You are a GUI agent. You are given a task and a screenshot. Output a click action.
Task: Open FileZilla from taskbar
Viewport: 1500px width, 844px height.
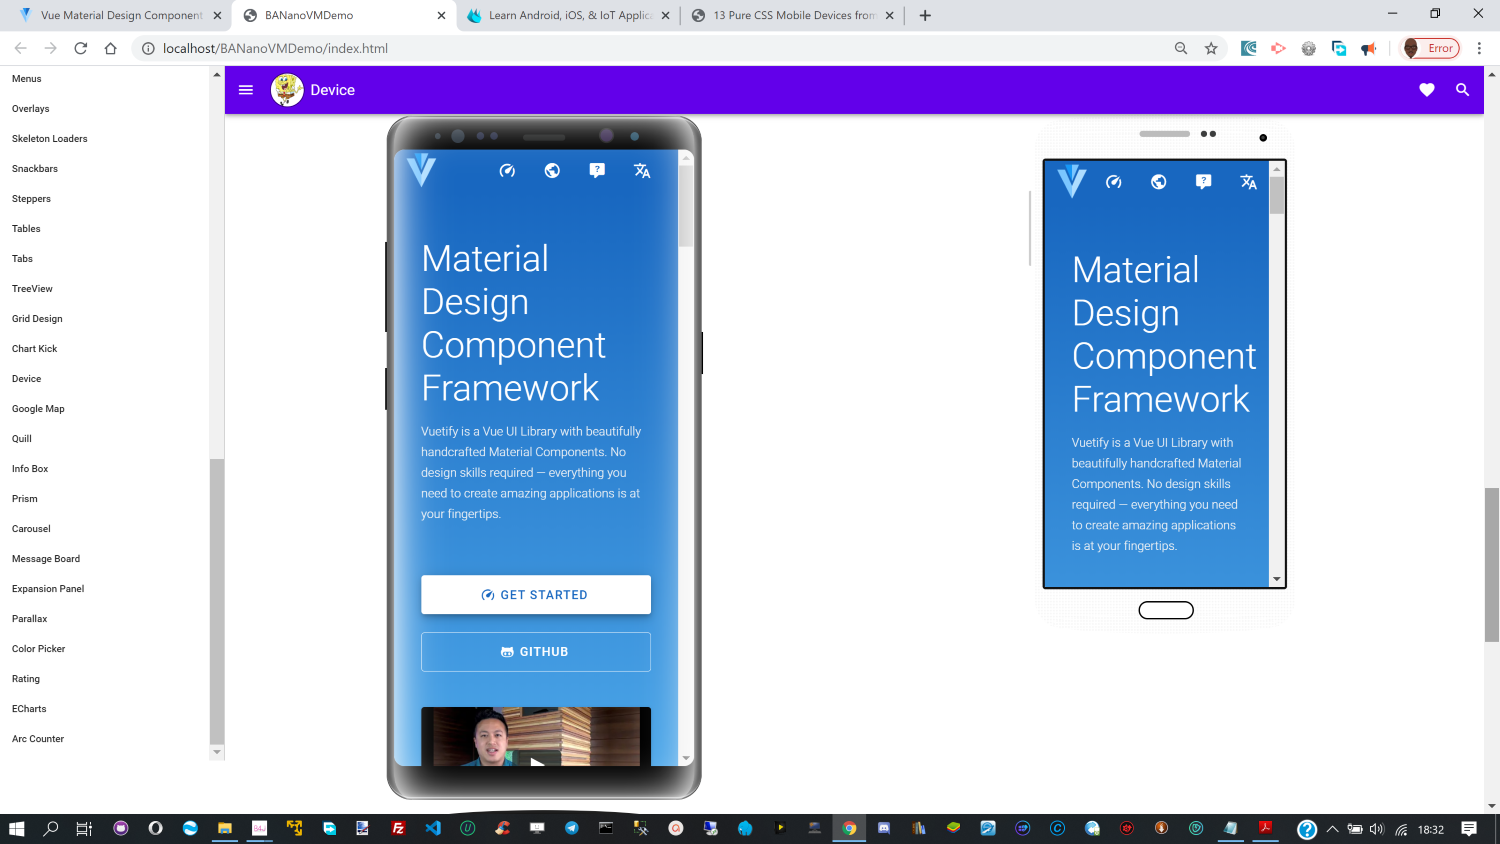pos(398,828)
